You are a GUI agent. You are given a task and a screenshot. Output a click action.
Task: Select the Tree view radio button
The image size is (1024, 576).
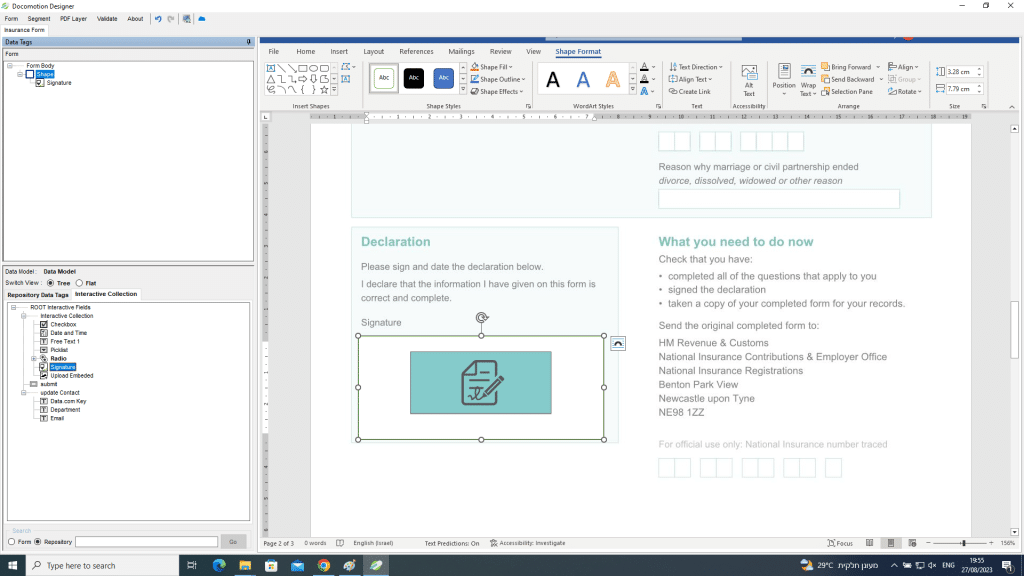51,283
